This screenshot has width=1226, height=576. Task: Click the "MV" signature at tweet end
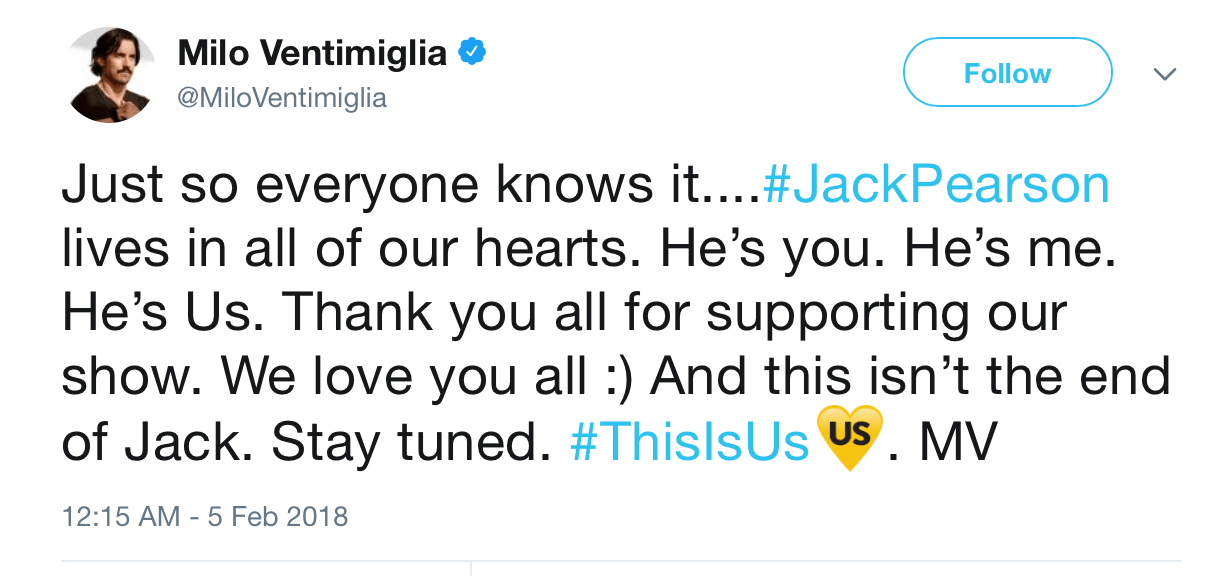(x=959, y=438)
